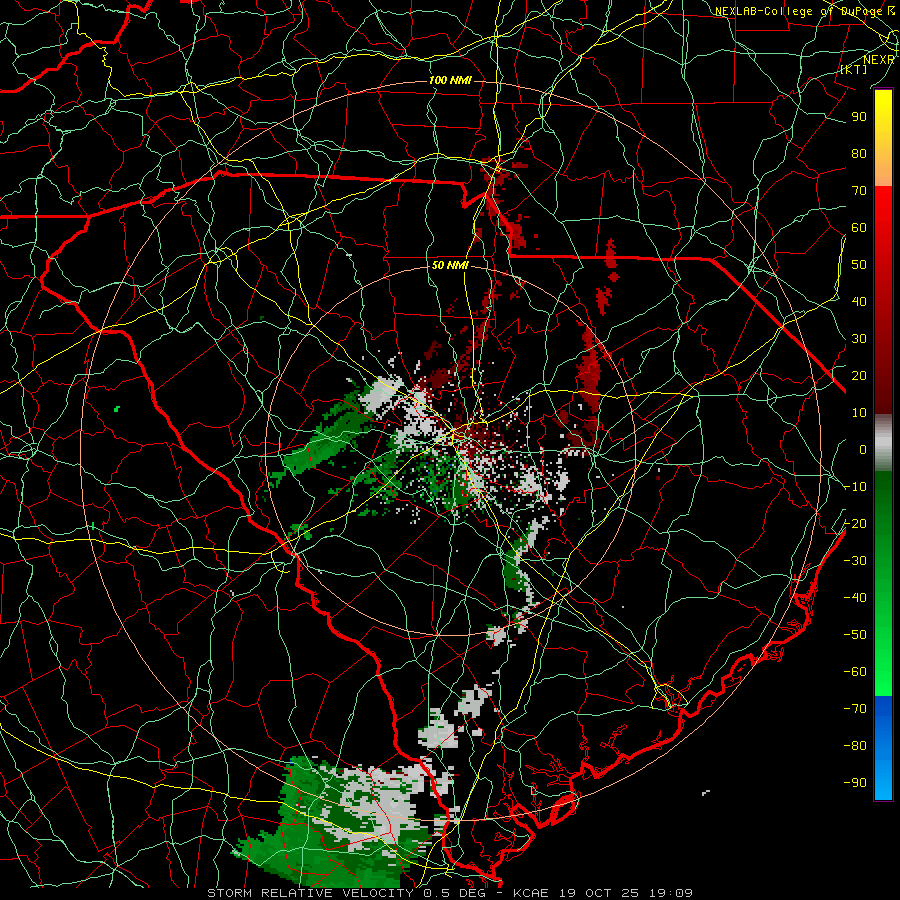Click the -90 legend value
900x900 pixels.
click(x=855, y=783)
